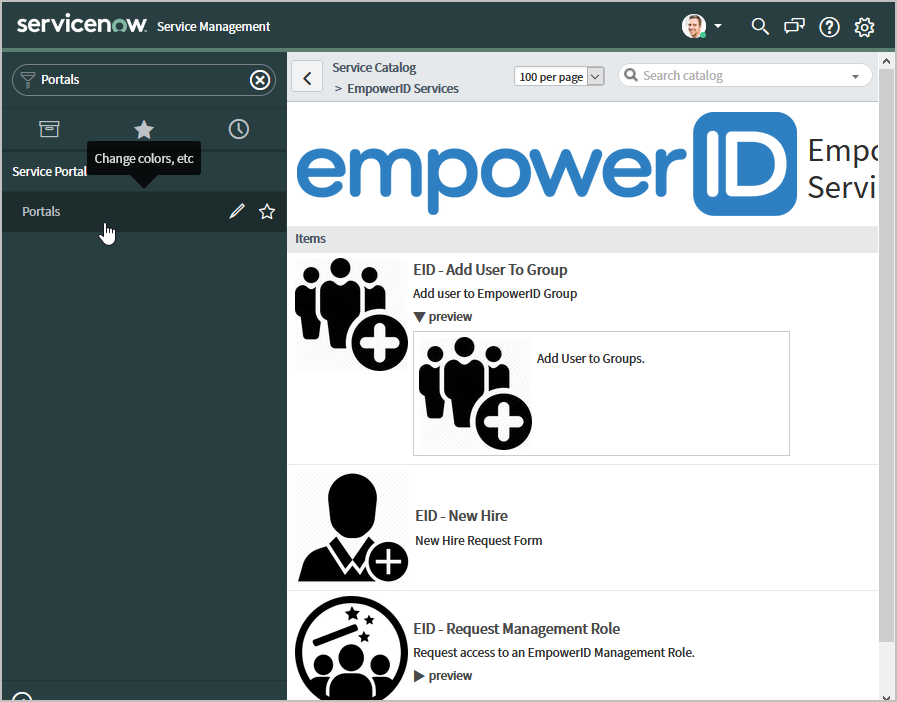
Task: Switch to the Favorites star tab
Action: click(144, 129)
